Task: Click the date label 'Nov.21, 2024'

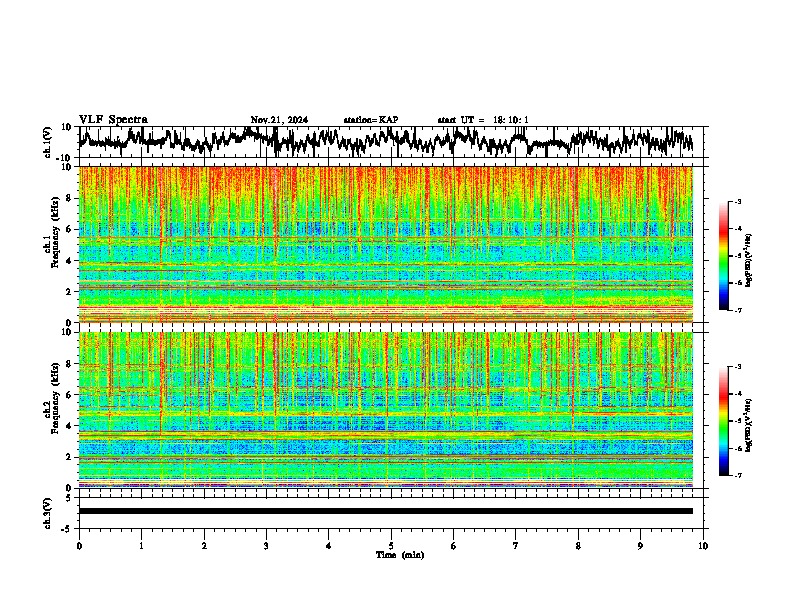Action: 279,120
